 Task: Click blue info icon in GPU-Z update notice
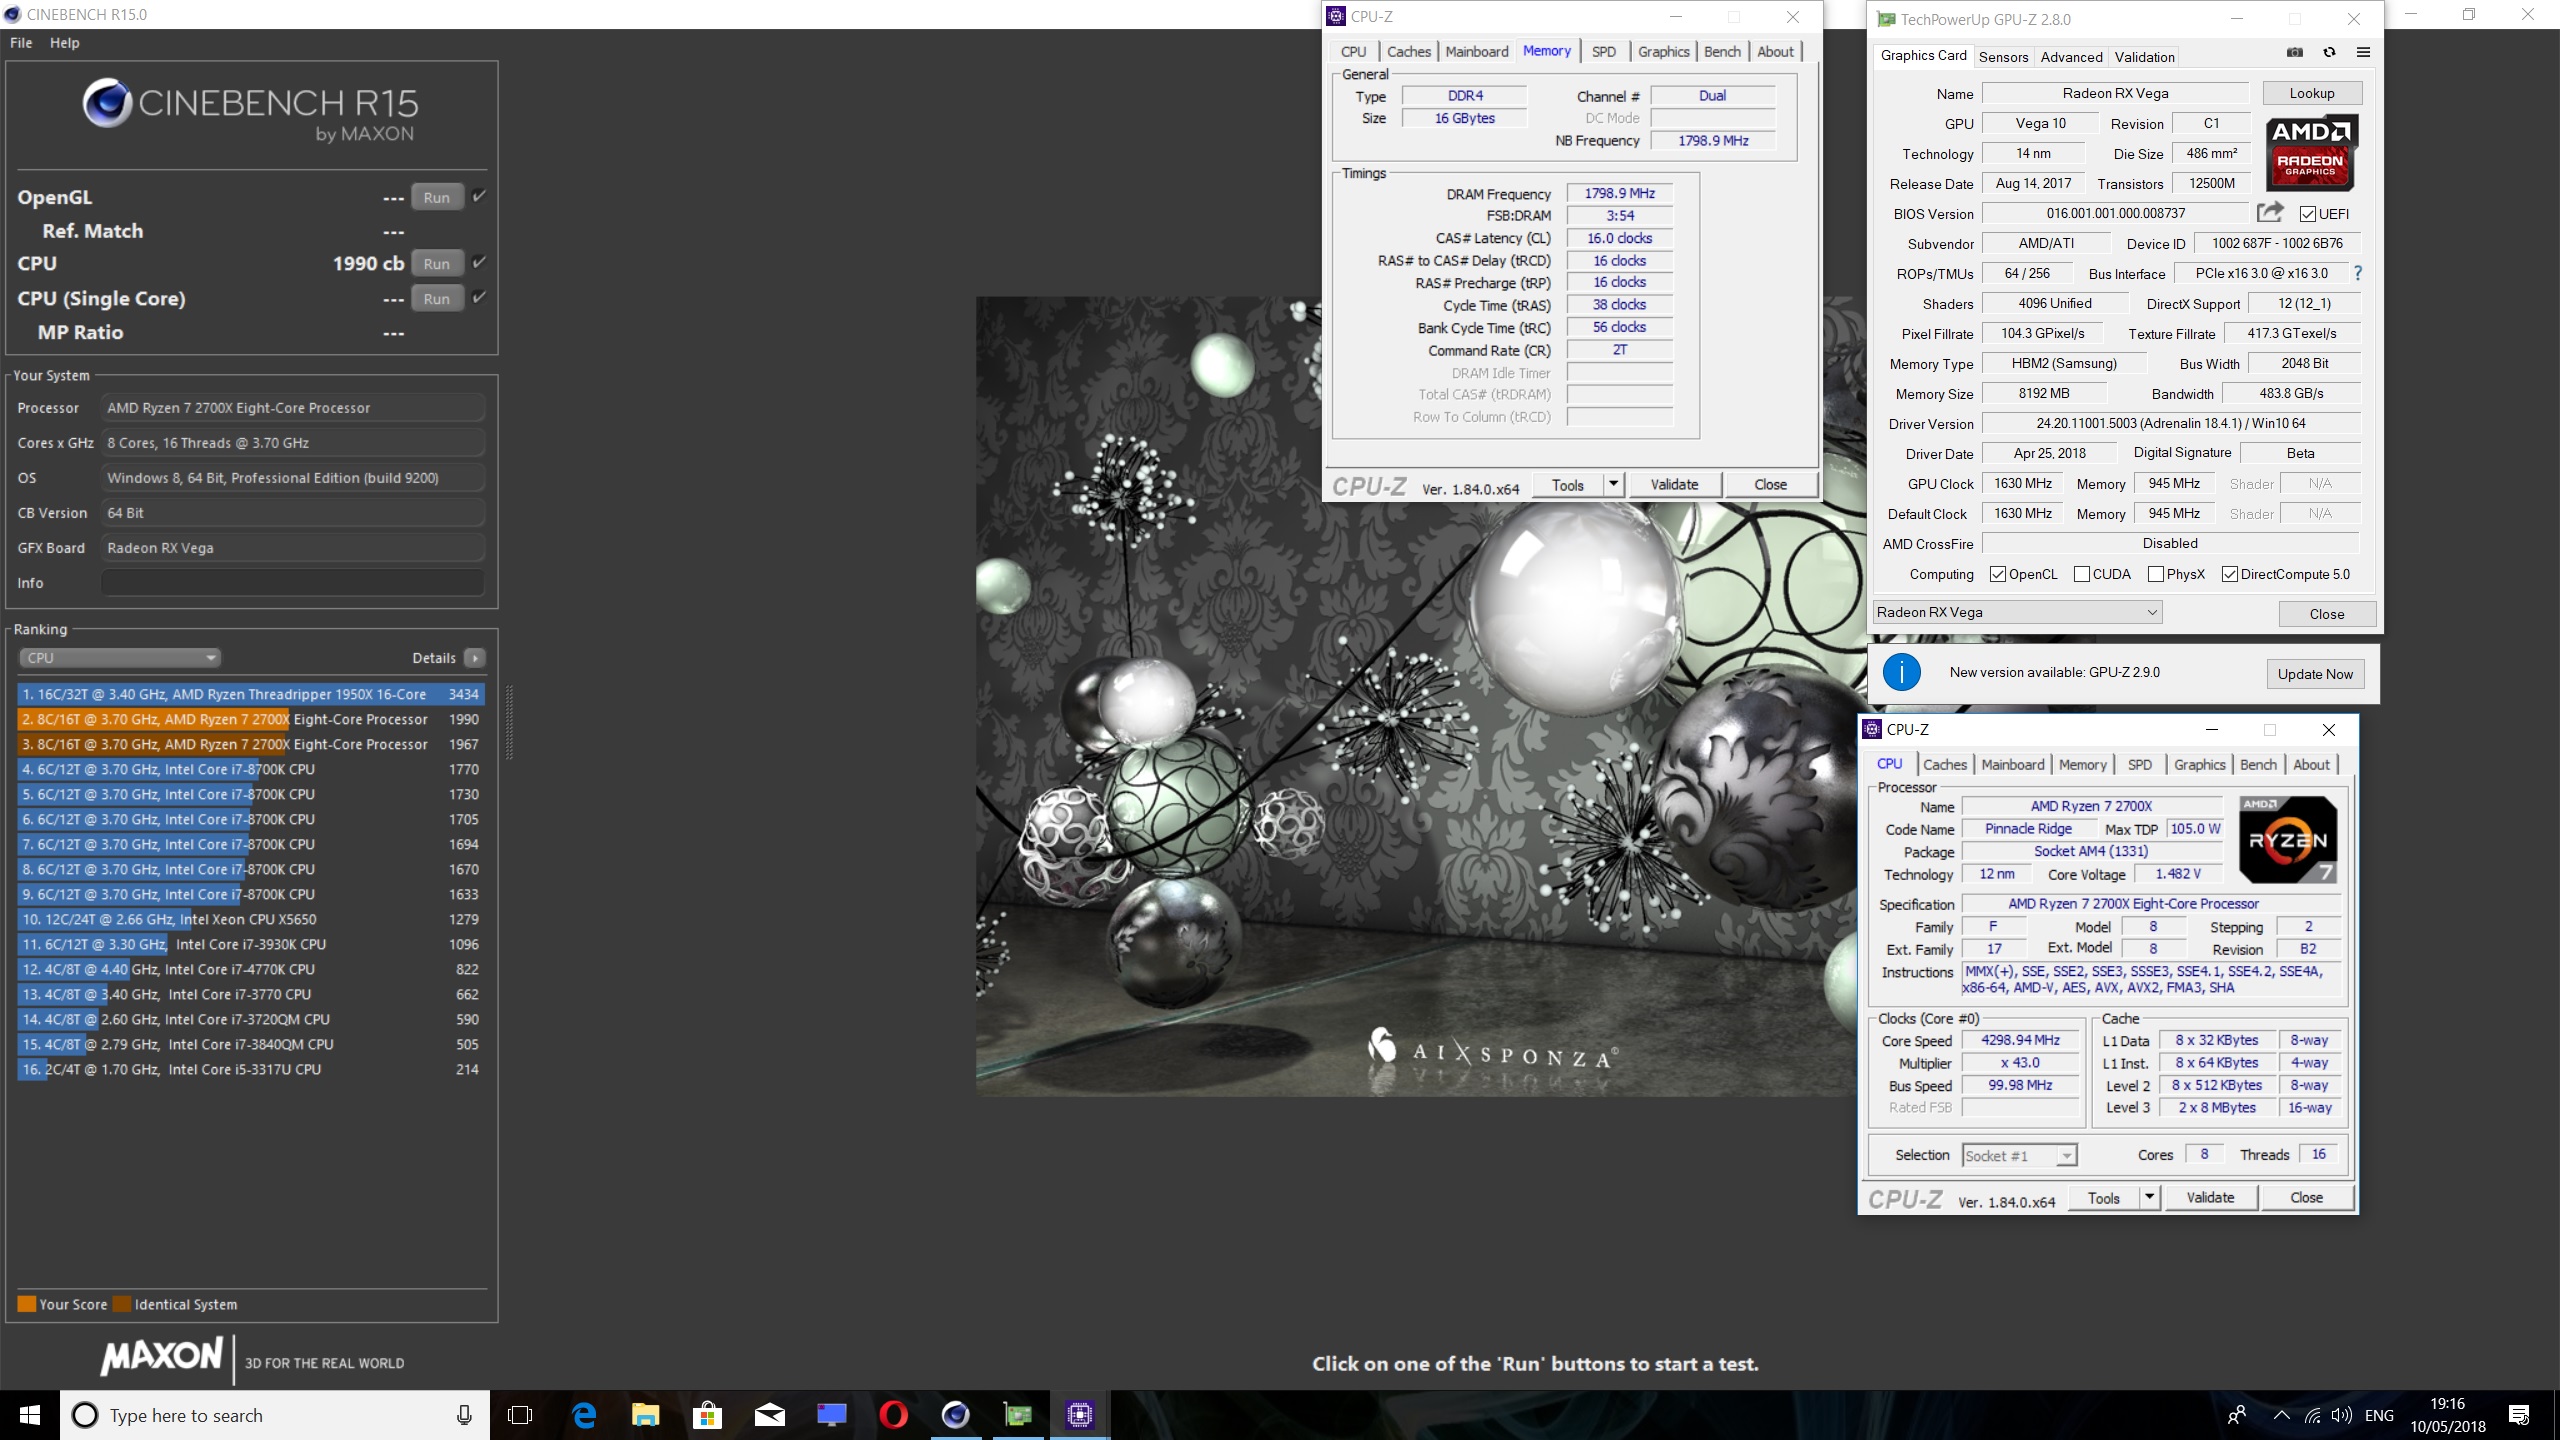click(x=1901, y=672)
